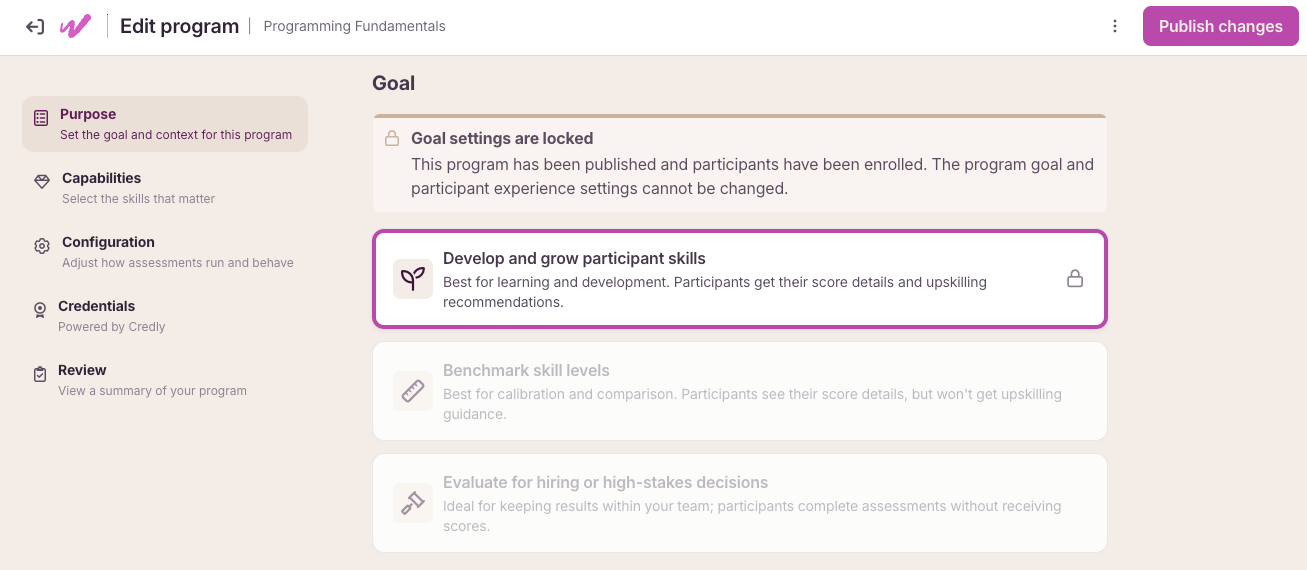The image size is (1307, 570).
Task: Click the gavel icon for hiring evaluation
Action: coord(413,503)
